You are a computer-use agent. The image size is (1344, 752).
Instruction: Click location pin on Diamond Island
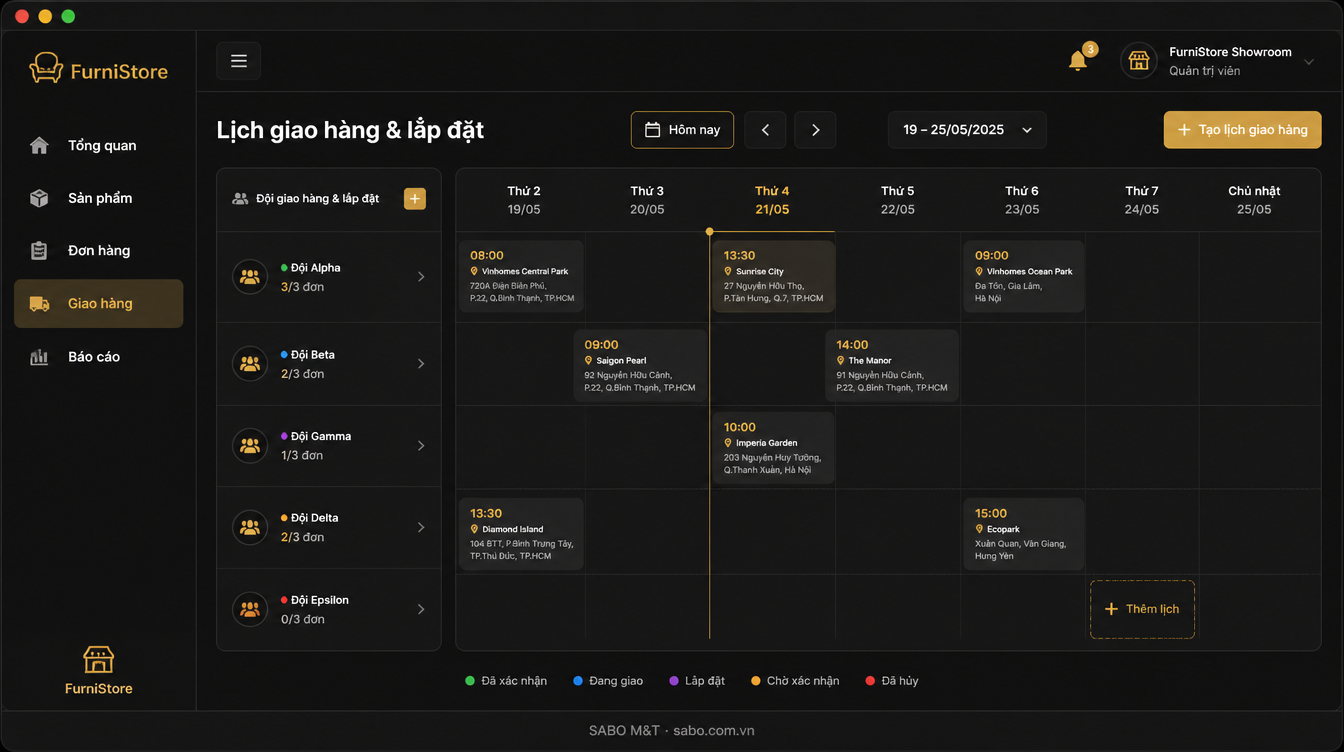coord(474,529)
